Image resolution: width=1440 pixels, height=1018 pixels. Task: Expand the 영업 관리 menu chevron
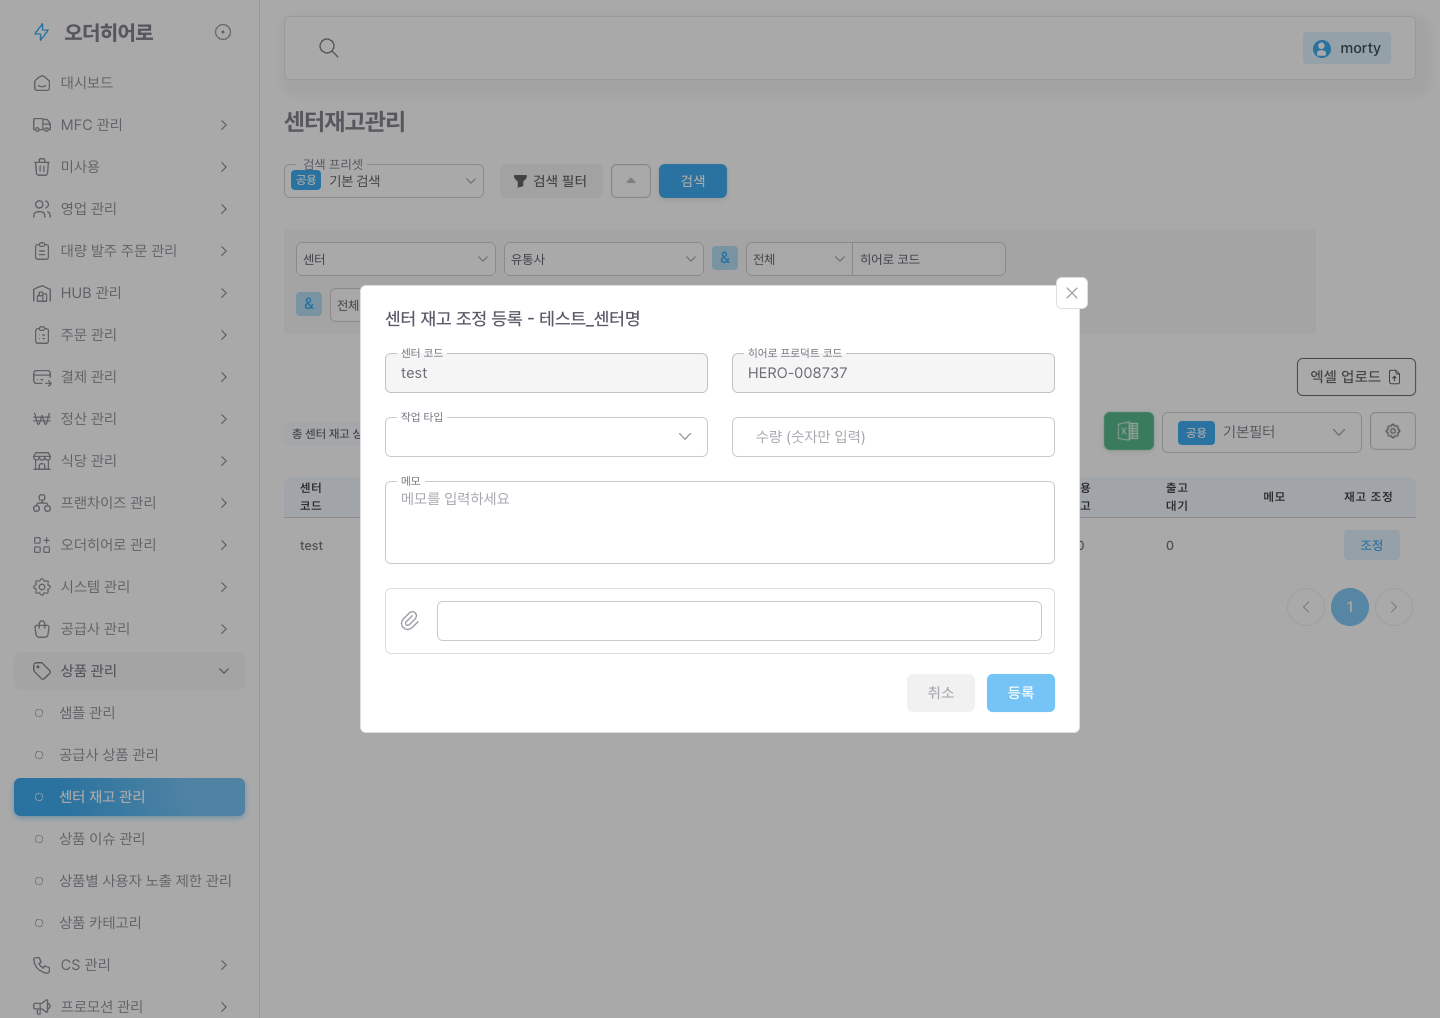click(224, 209)
